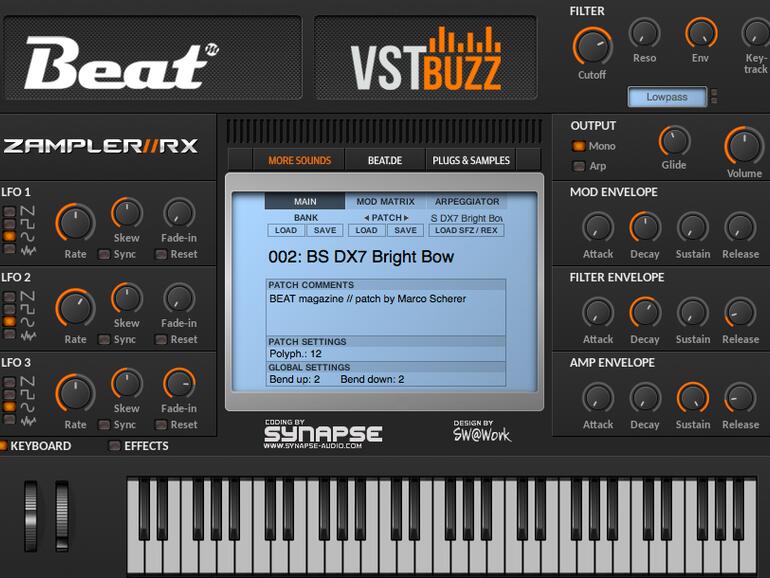The width and height of the screenshot is (770, 578).
Task: Click the LFO 3 Fade-in knob
Action: (179, 384)
